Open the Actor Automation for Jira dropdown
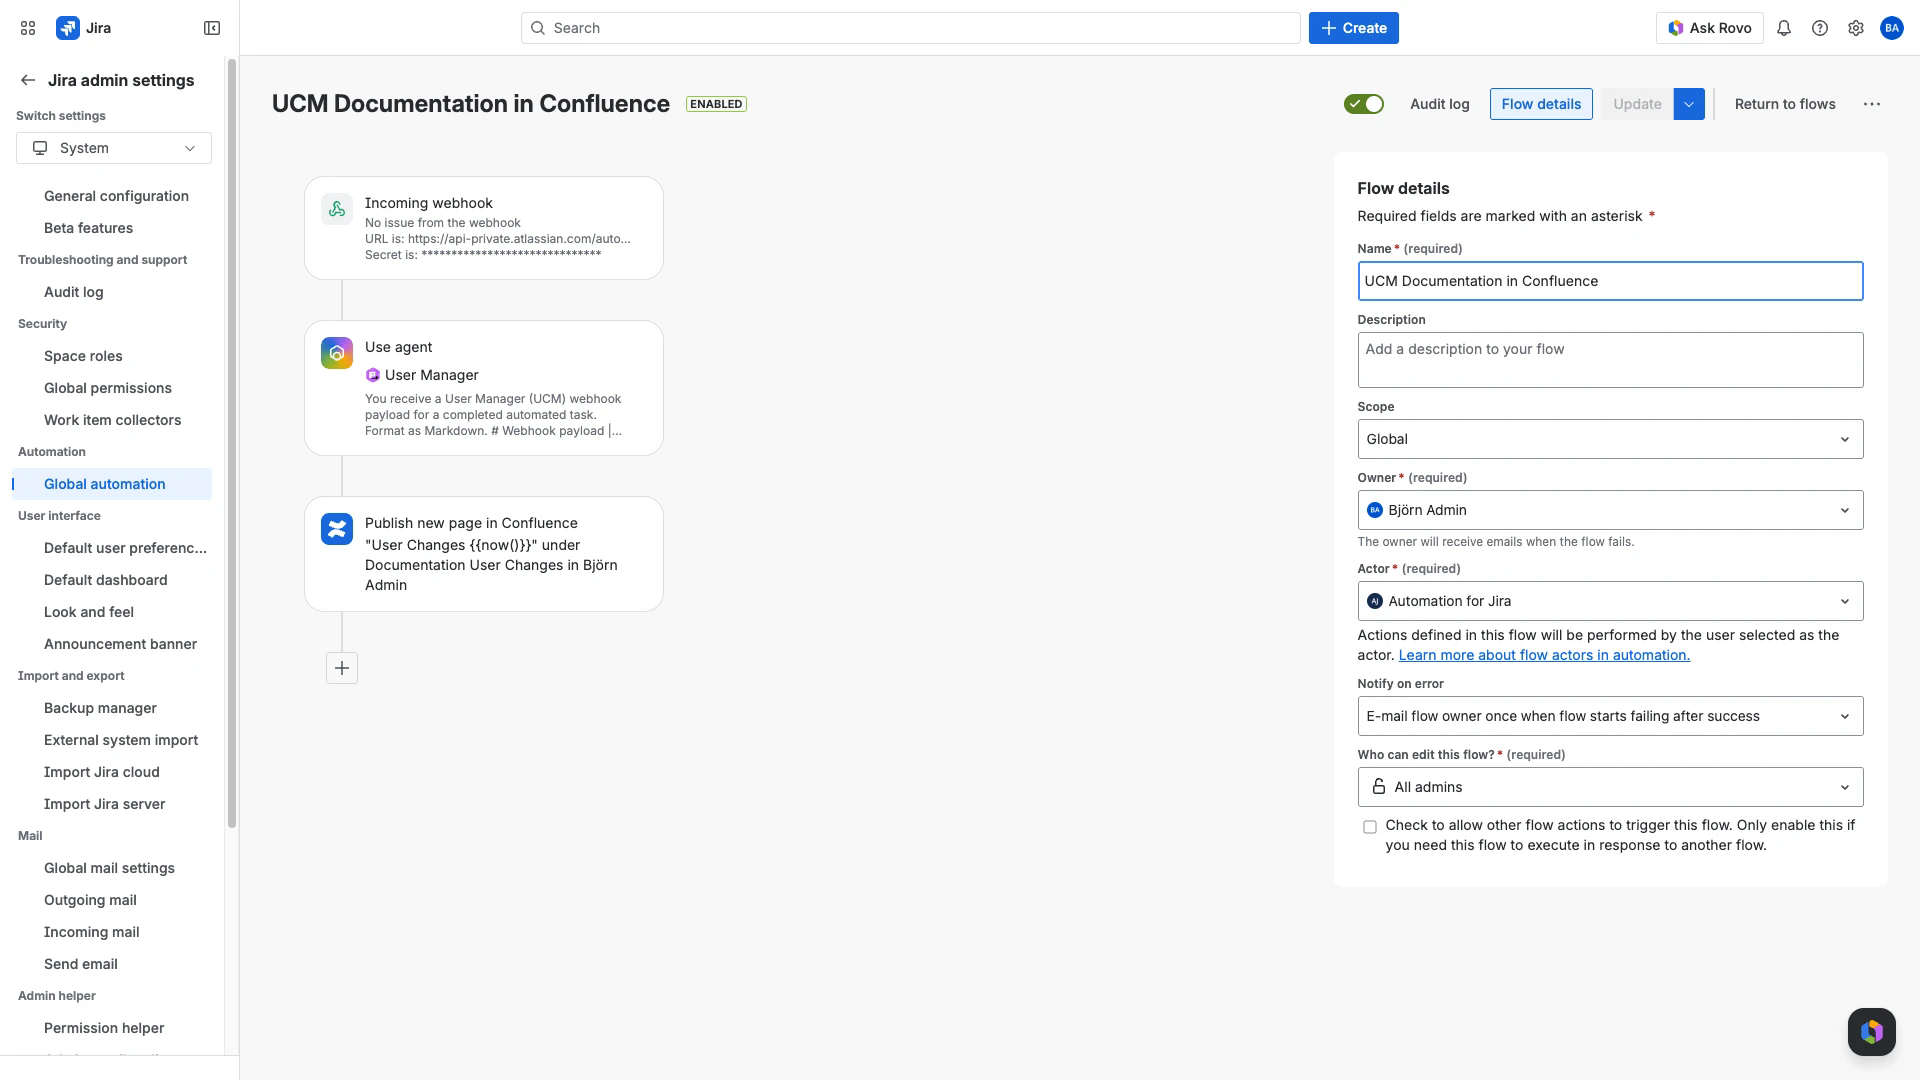1920x1080 pixels. tap(1610, 601)
